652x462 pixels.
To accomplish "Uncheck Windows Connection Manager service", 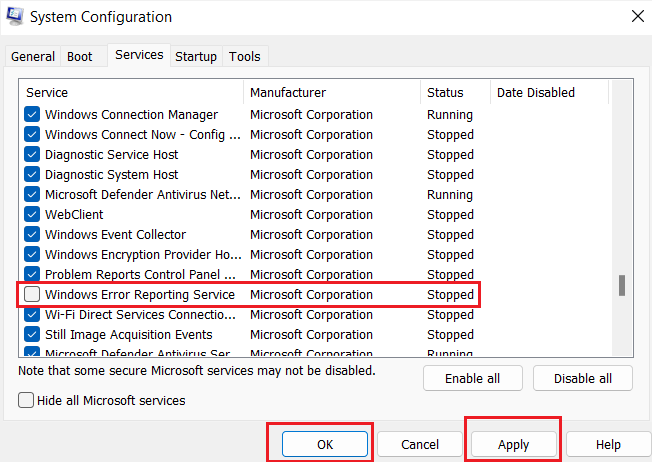I will pyautogui.click(x=32, y=114).
